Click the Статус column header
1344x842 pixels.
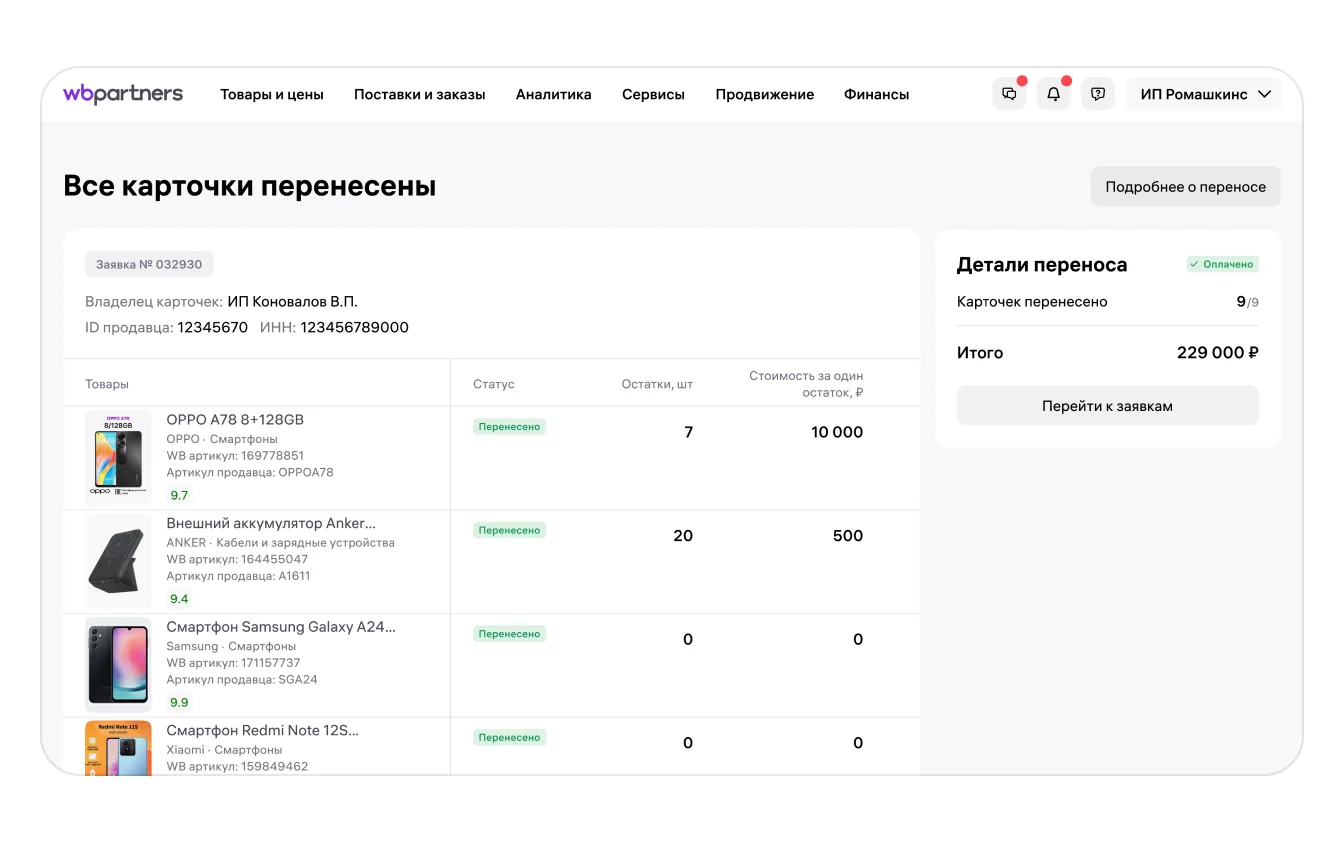pos(494,384)
